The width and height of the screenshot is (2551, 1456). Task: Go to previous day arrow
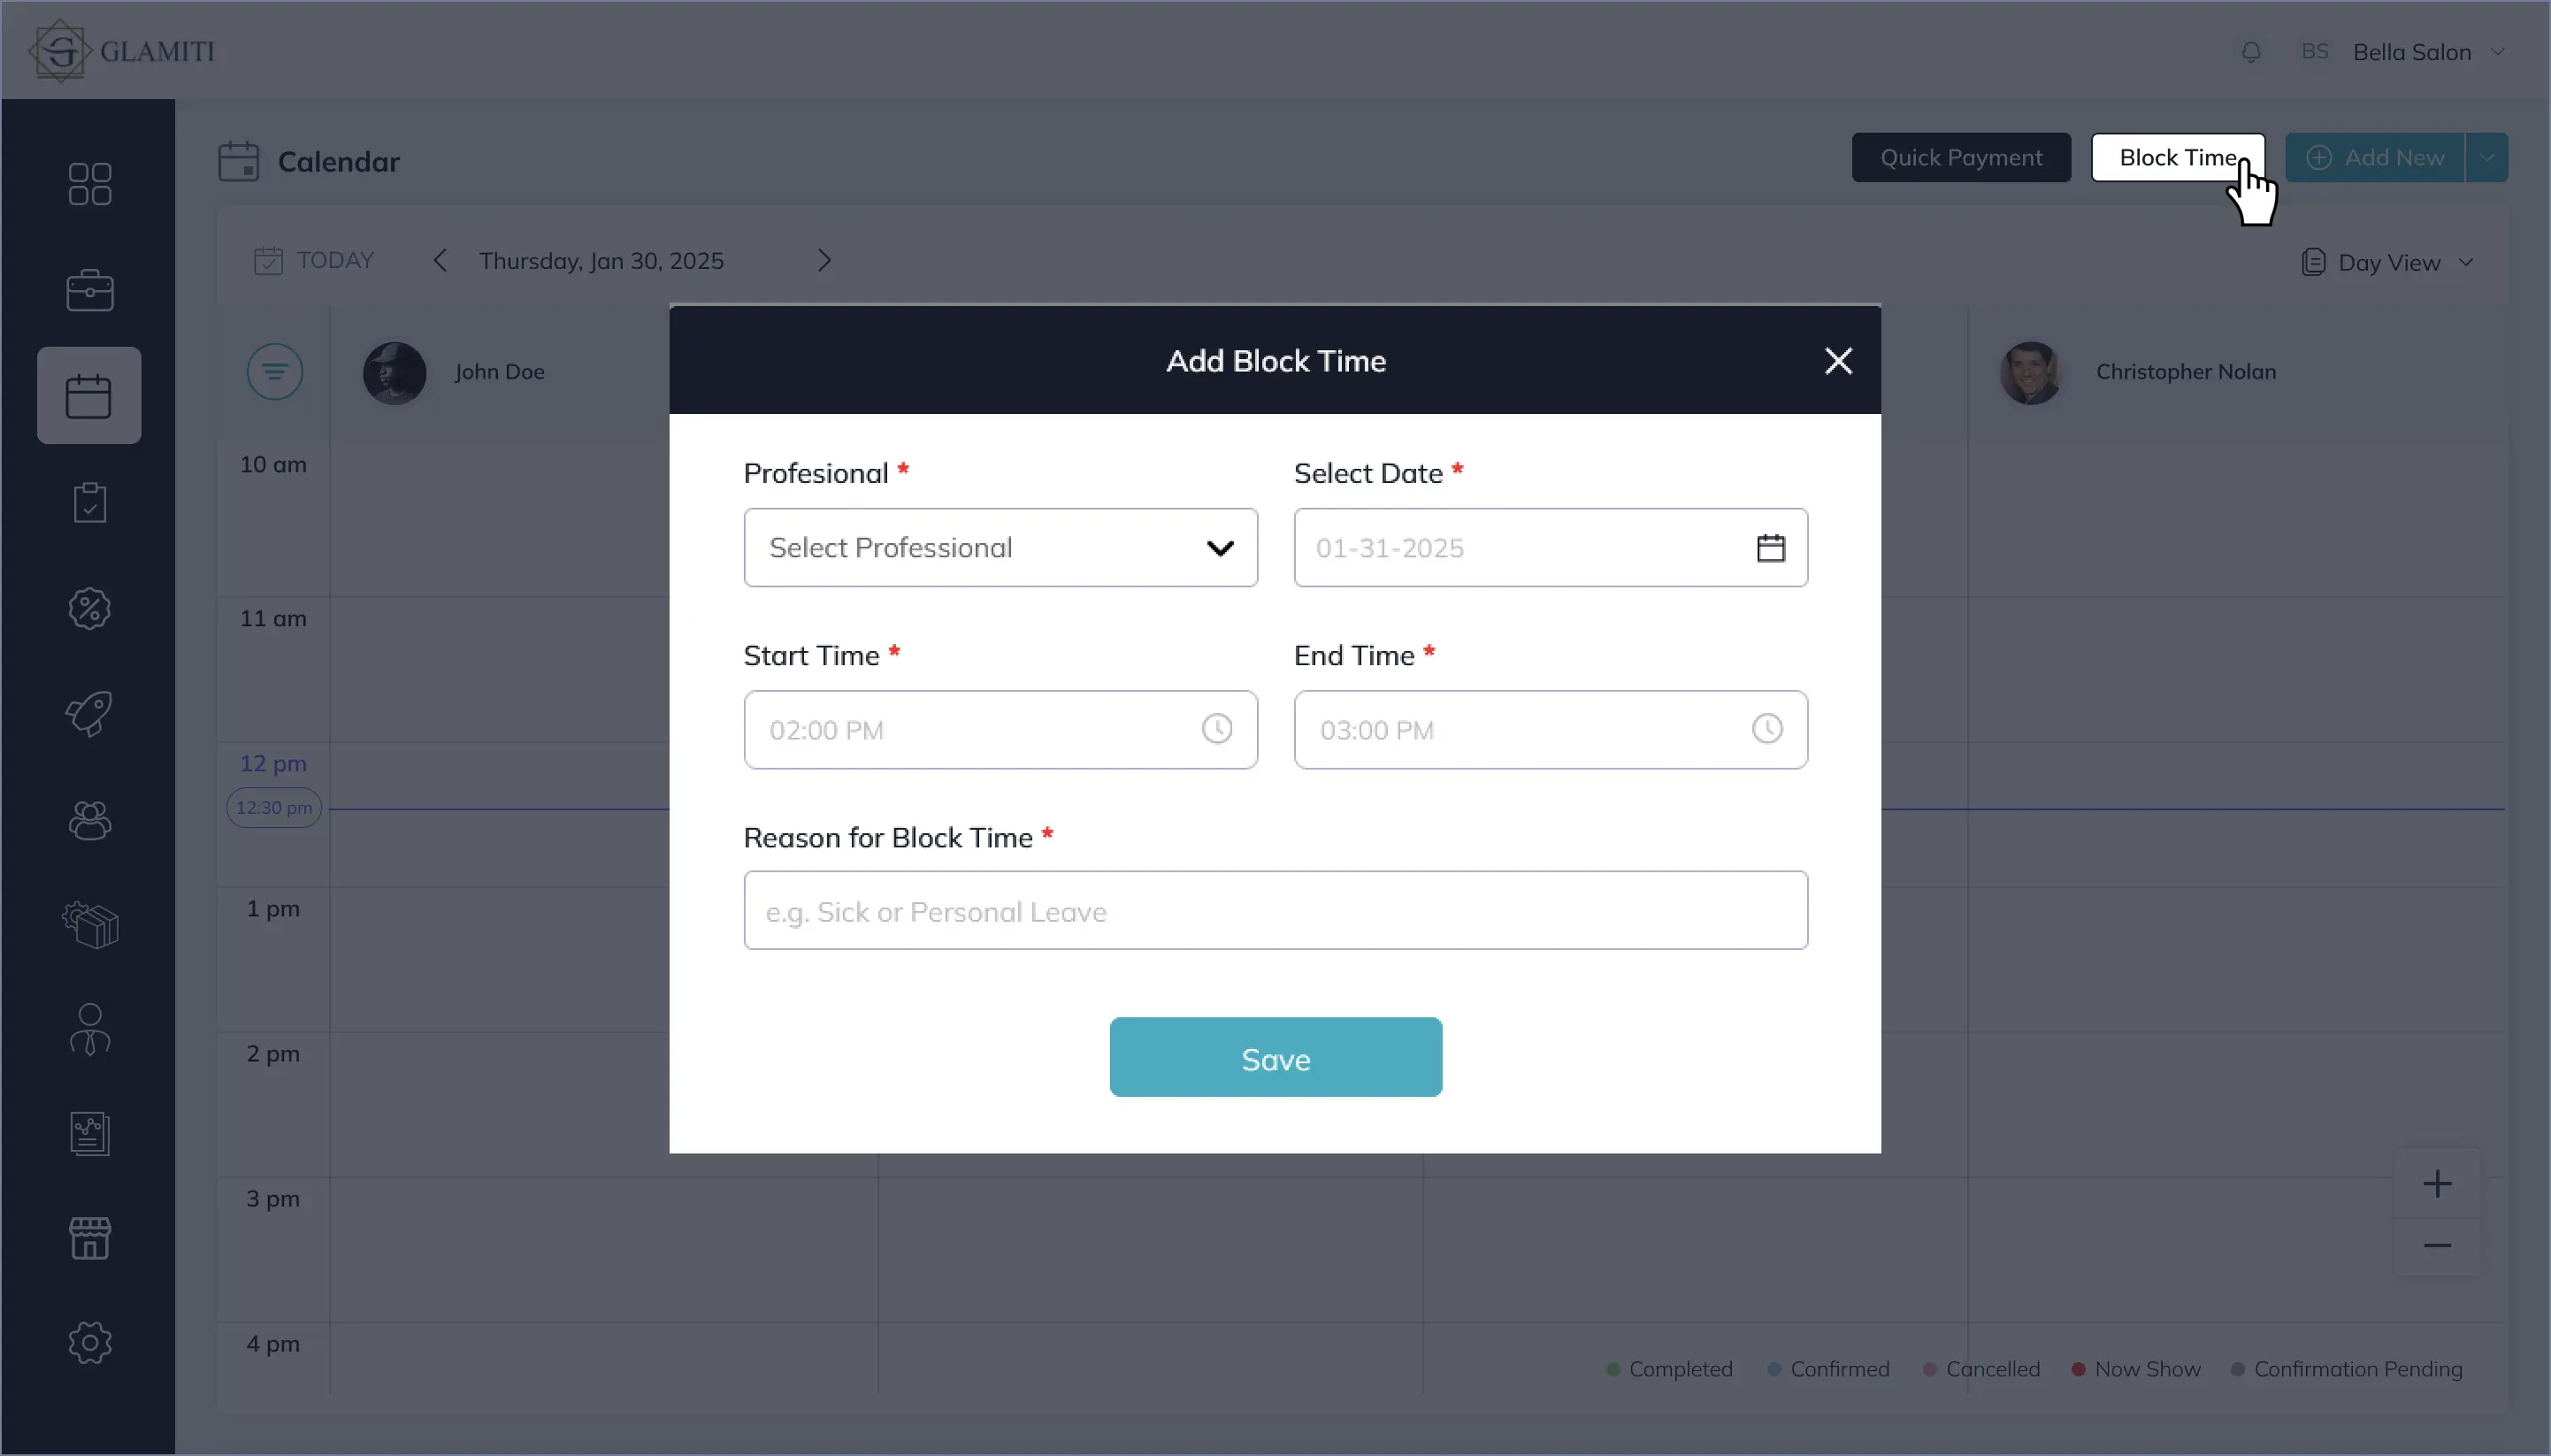coord(440,261)
